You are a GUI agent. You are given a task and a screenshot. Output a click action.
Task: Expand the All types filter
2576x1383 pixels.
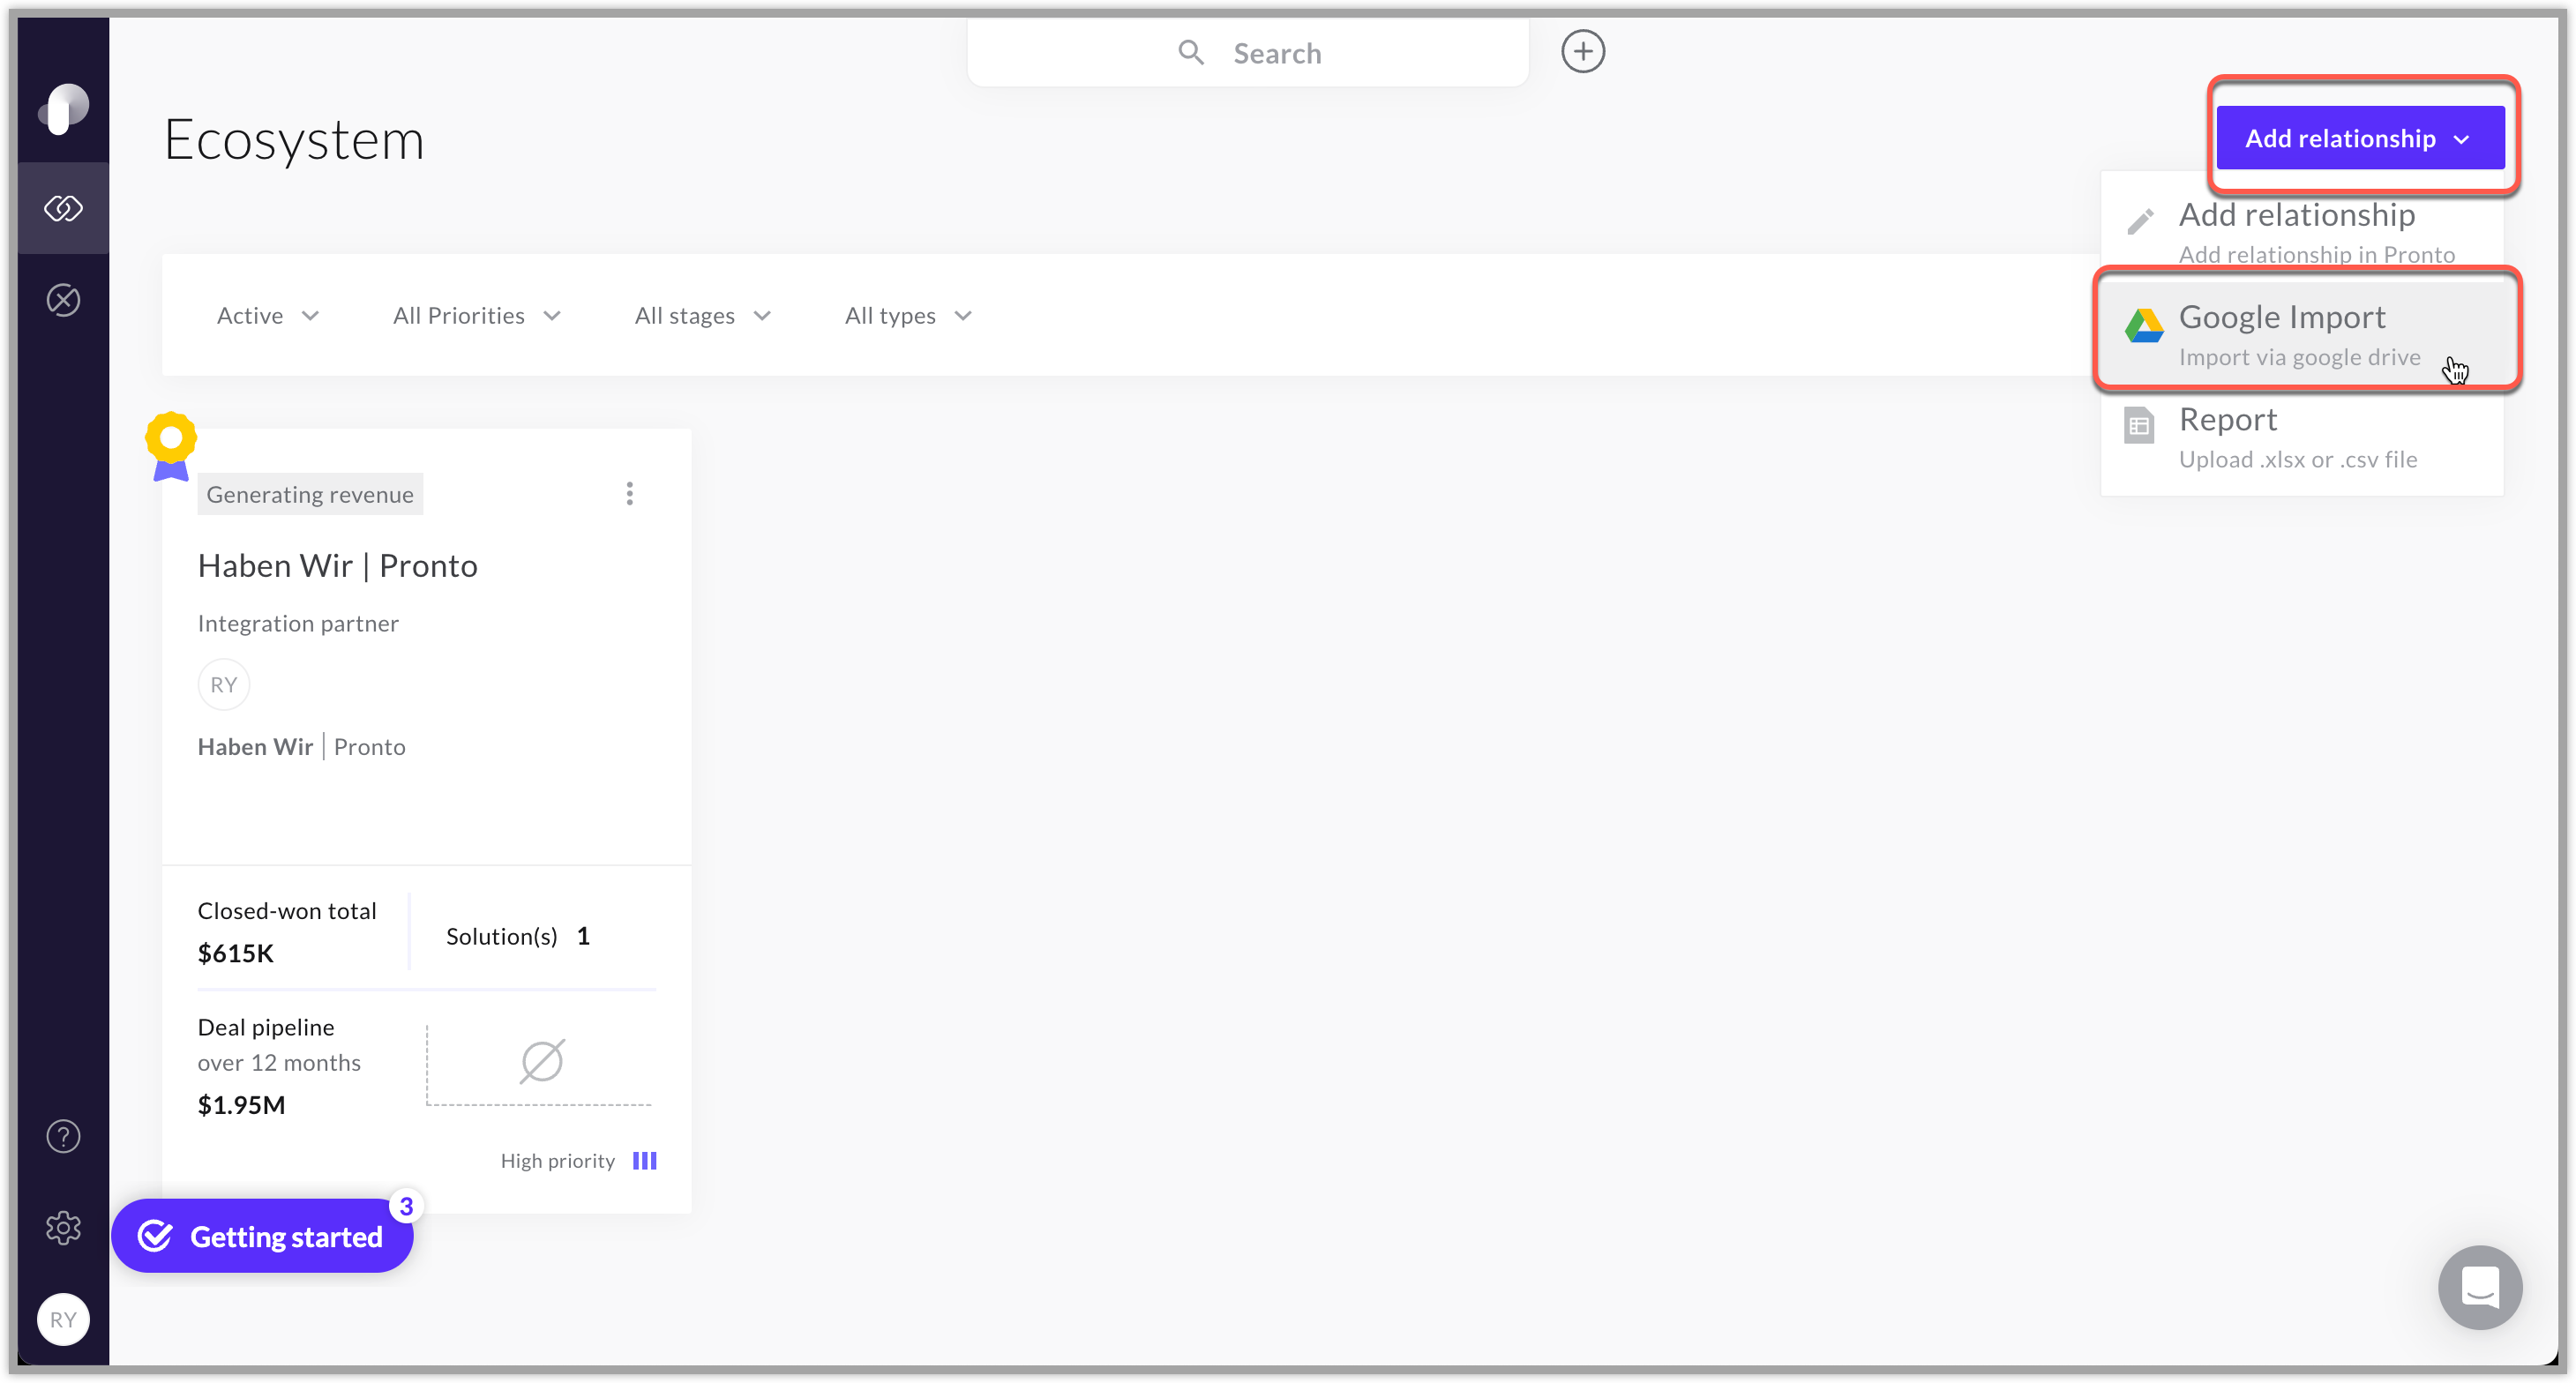tap(908, 316)
